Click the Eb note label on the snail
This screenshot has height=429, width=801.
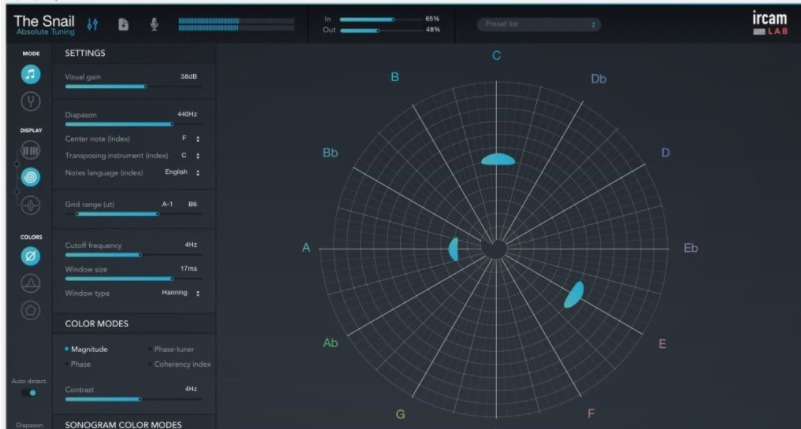(691, 248)
